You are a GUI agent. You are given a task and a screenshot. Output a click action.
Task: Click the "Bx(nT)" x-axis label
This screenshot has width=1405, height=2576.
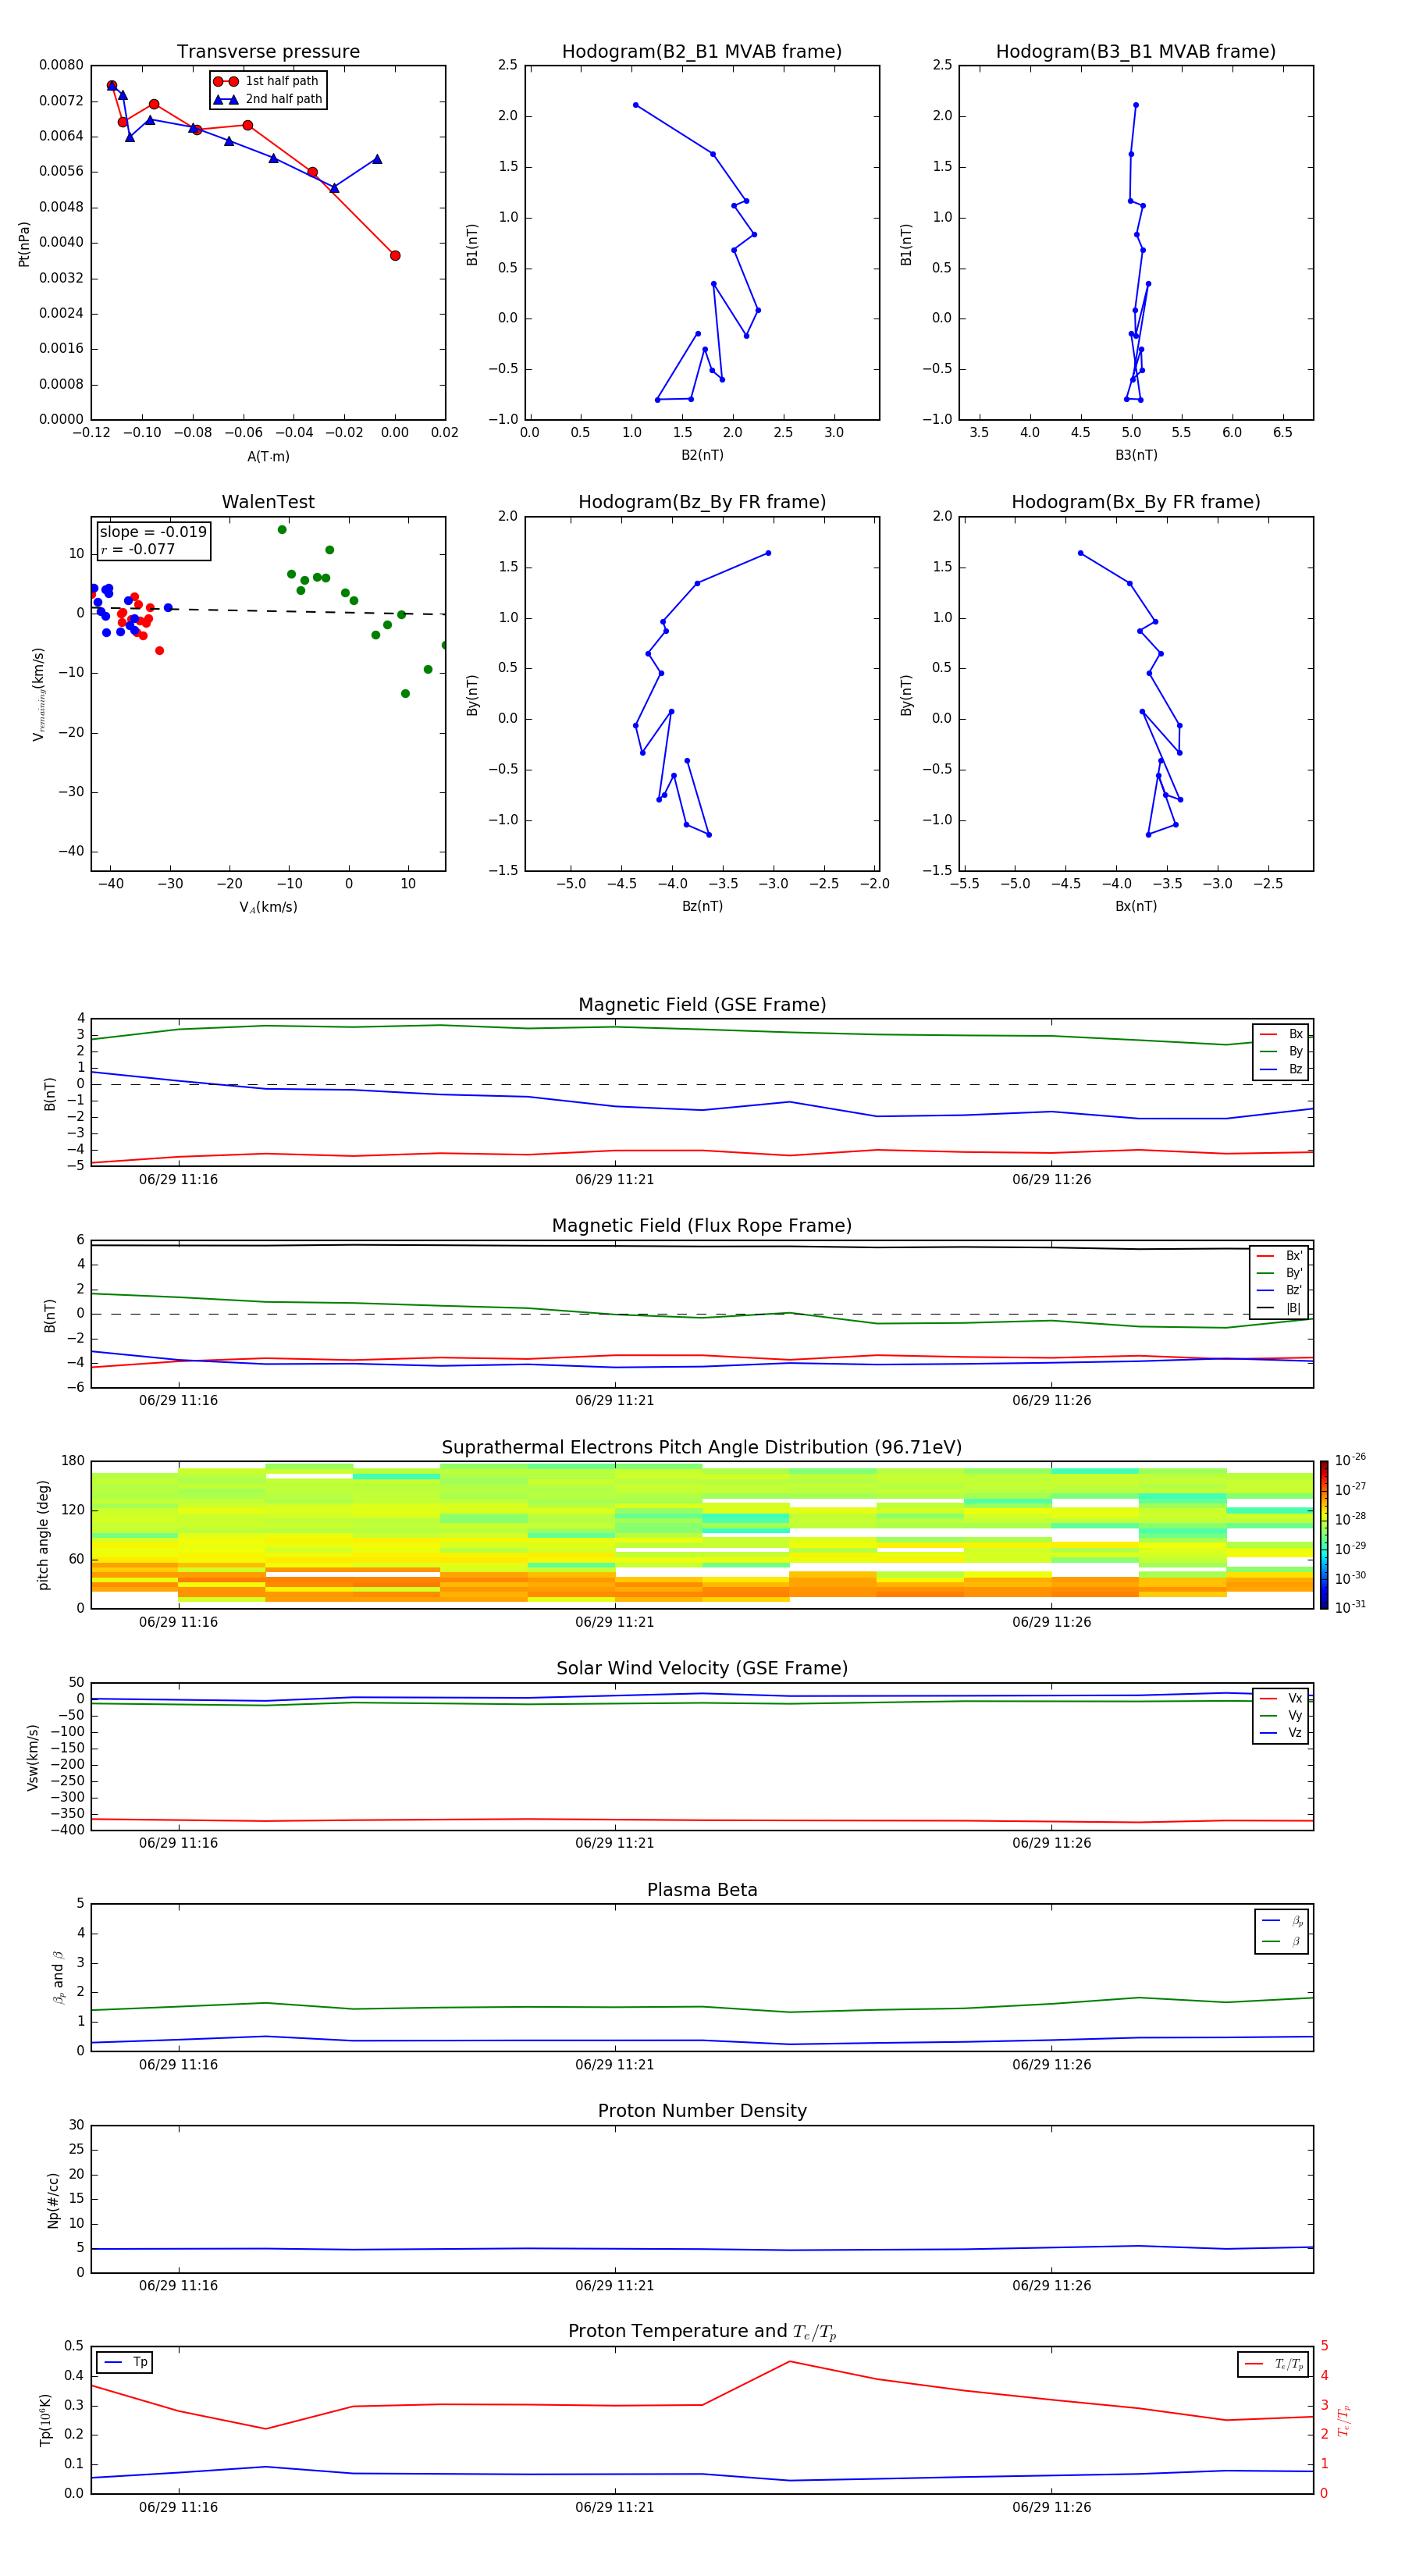point(1136,906)
